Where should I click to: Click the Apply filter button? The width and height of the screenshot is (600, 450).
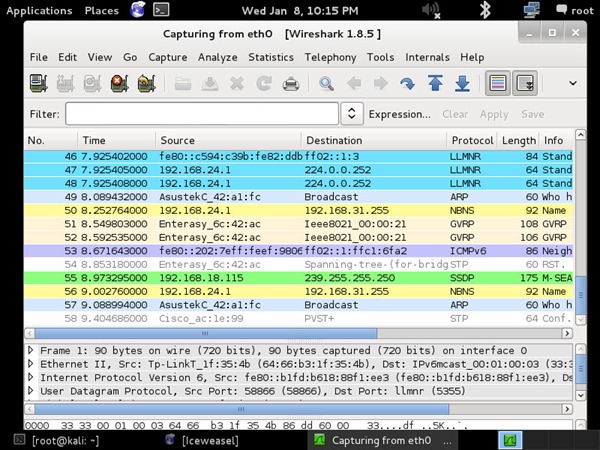click(494, 114)
